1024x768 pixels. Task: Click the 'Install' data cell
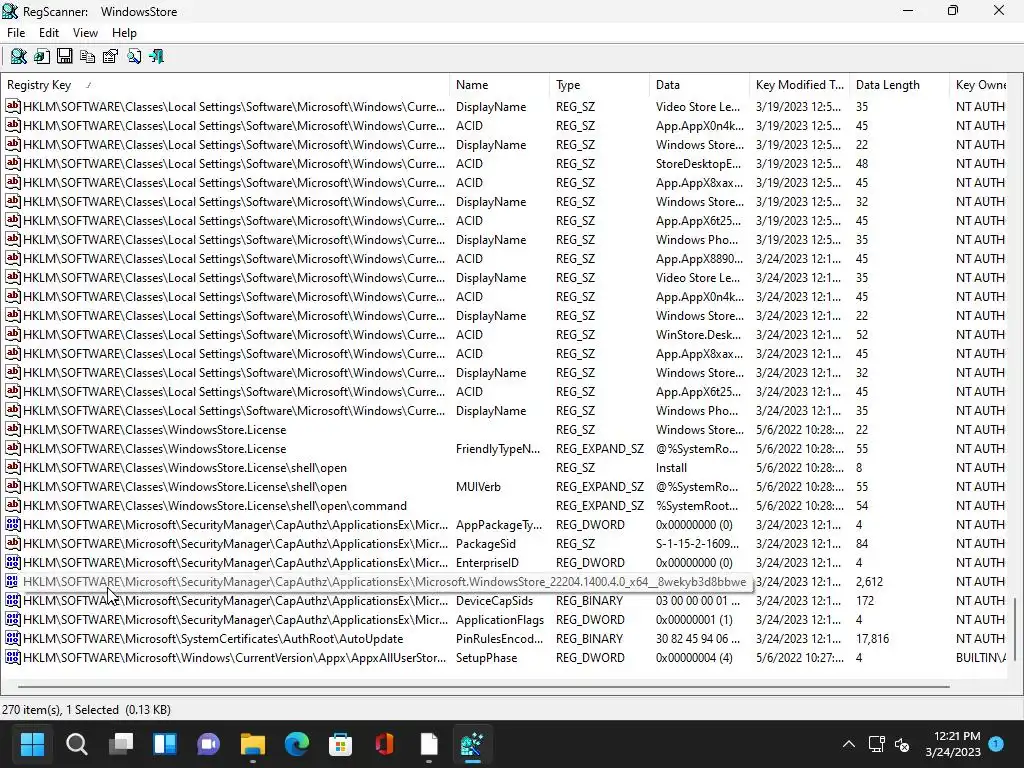pyautogui.click(x=671, y=468)
